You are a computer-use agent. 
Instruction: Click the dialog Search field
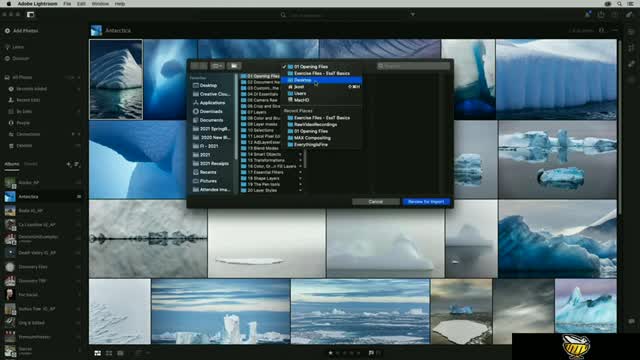tap(413, 66)
